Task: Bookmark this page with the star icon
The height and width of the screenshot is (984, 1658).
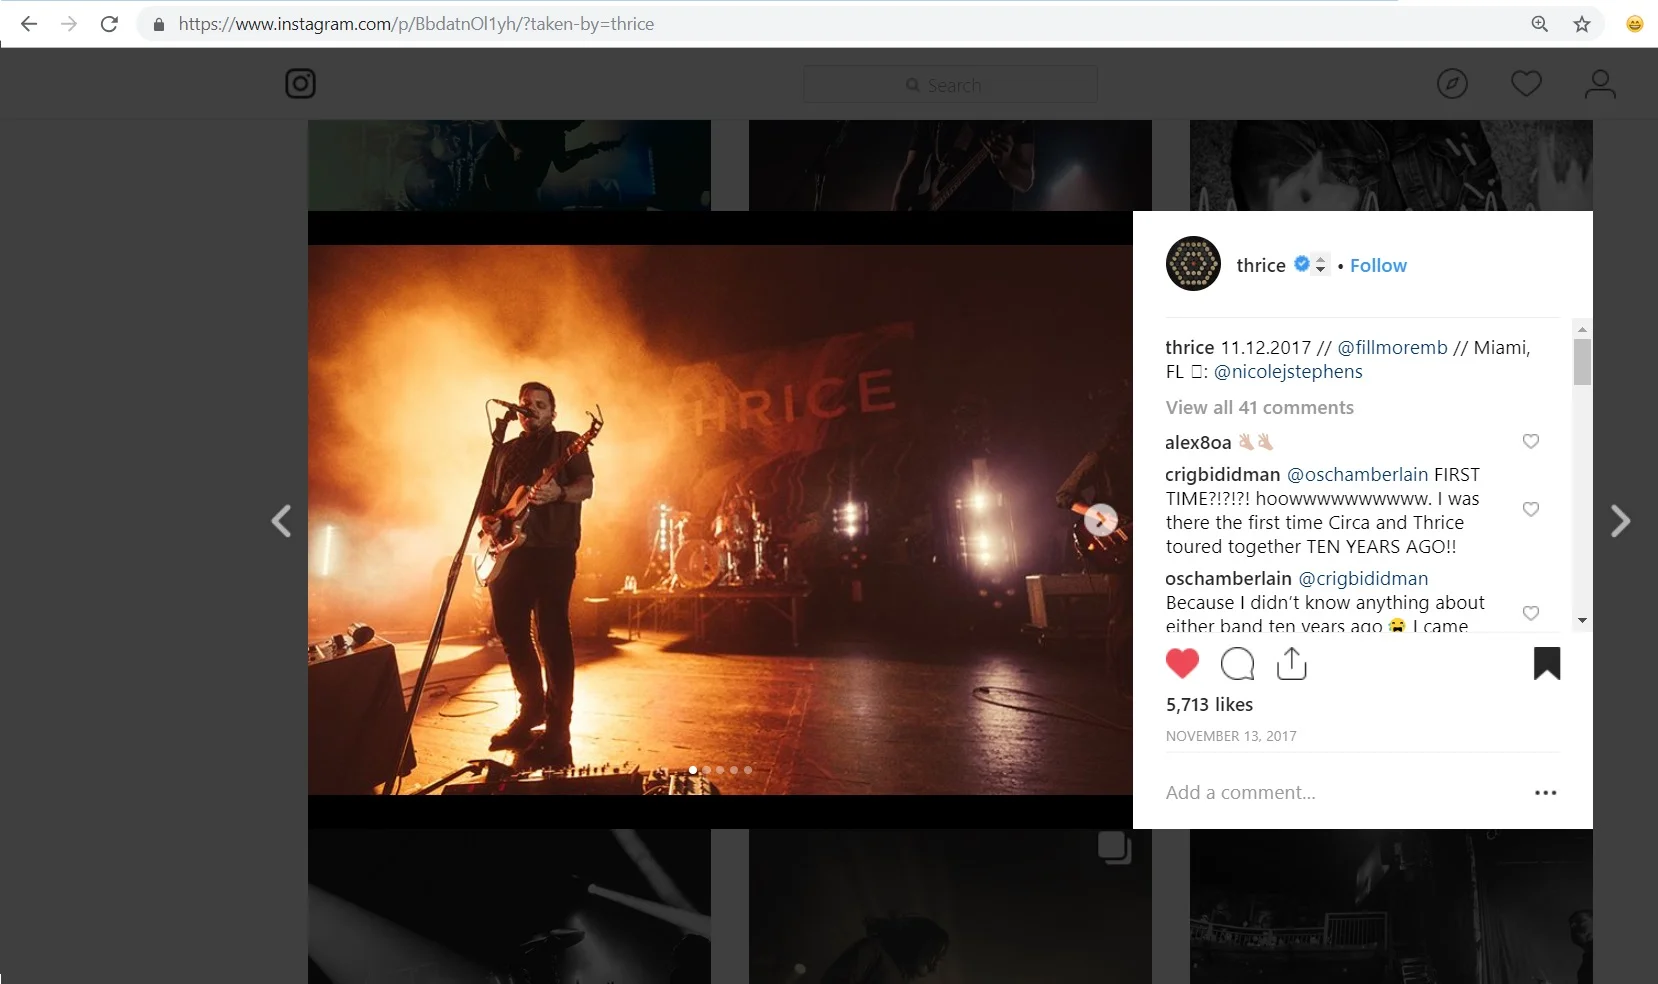Action: point(1582,24)
